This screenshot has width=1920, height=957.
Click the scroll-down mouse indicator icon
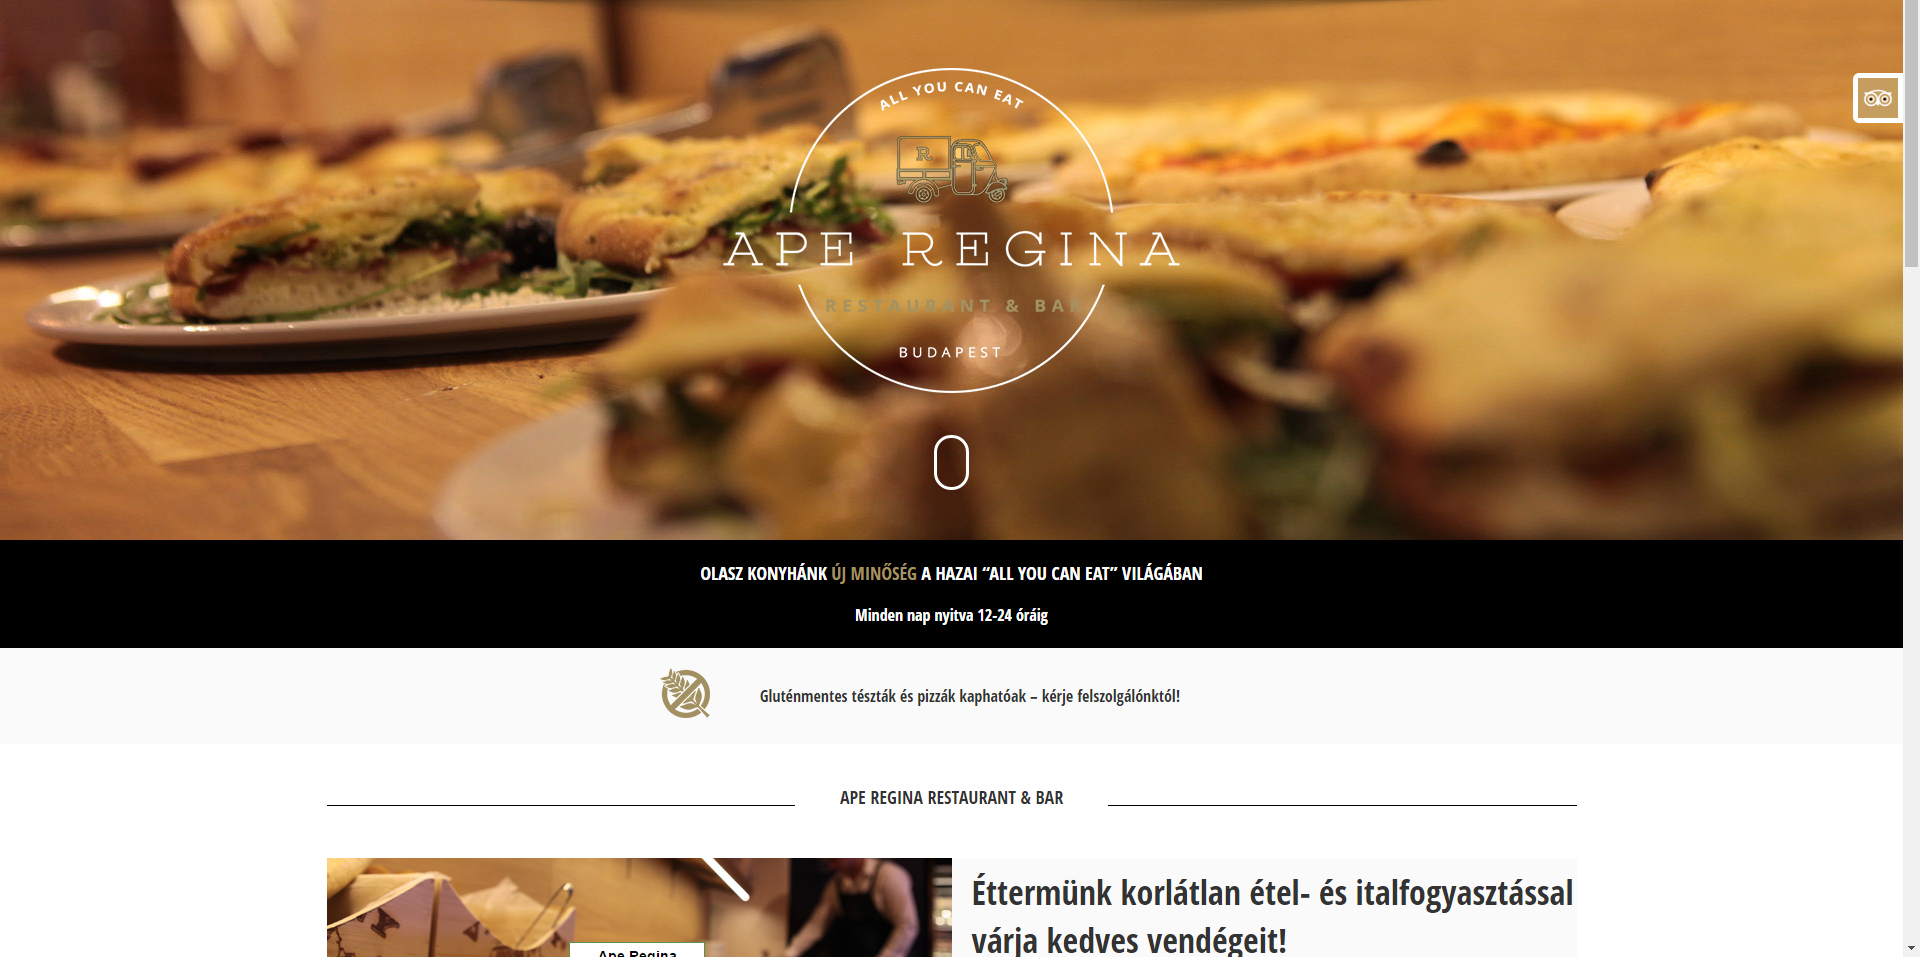coord(951,462)
